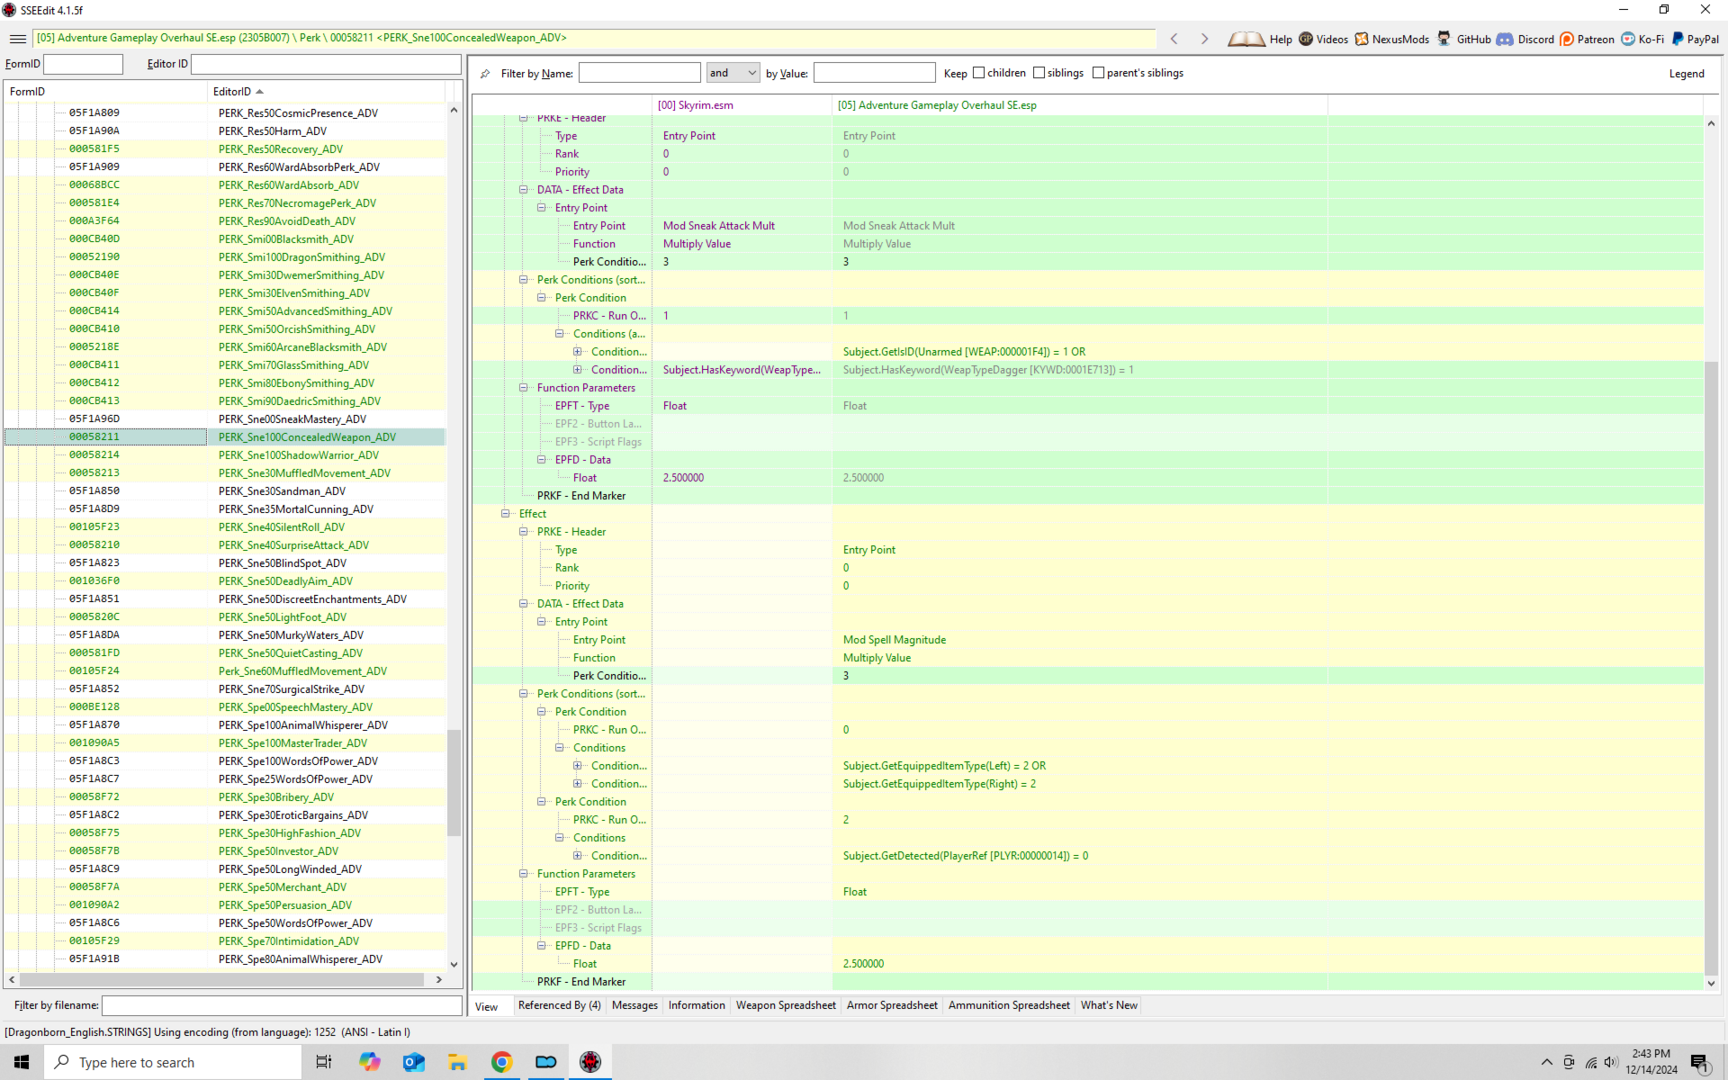Collapse the Effect tree node
The height and width of the screenshot is (1080, 1728).
click(x=505, y=514)
